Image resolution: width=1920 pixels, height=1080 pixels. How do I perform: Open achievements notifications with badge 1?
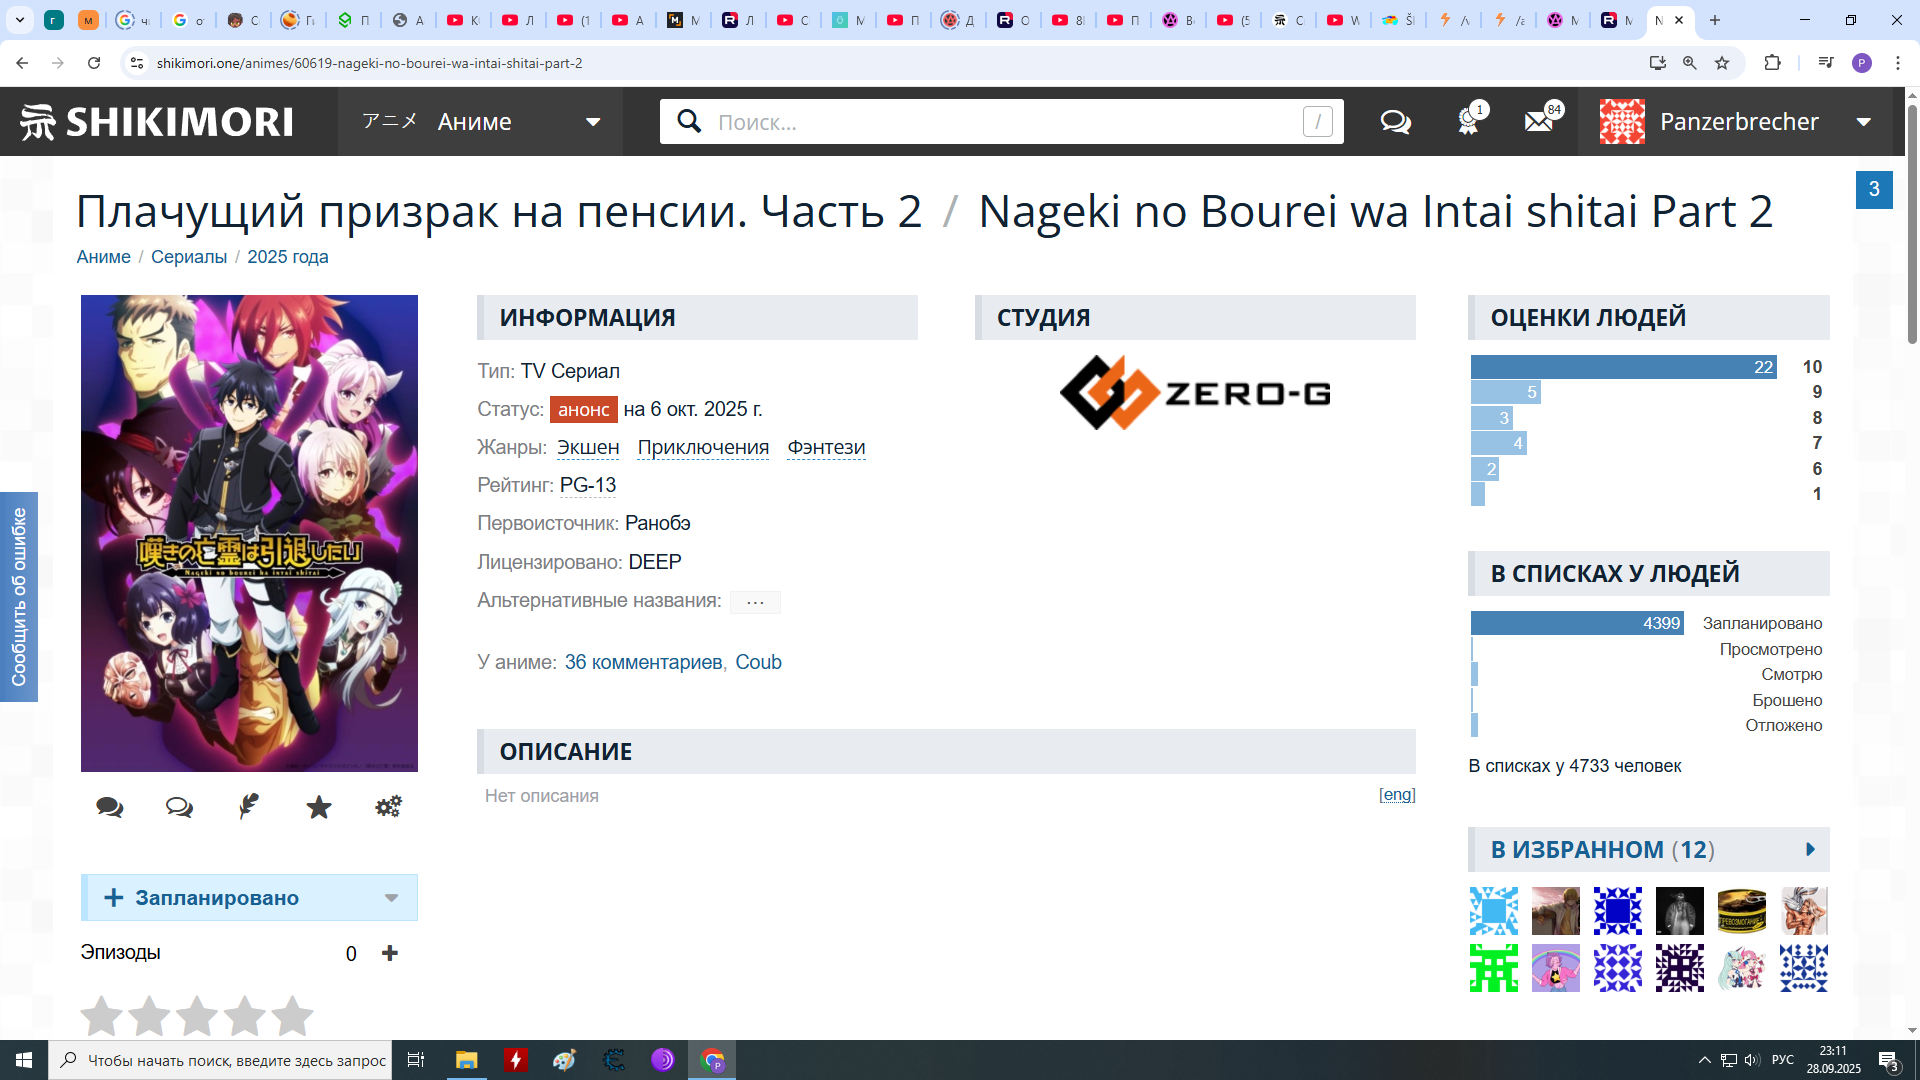pos(1468,122)
